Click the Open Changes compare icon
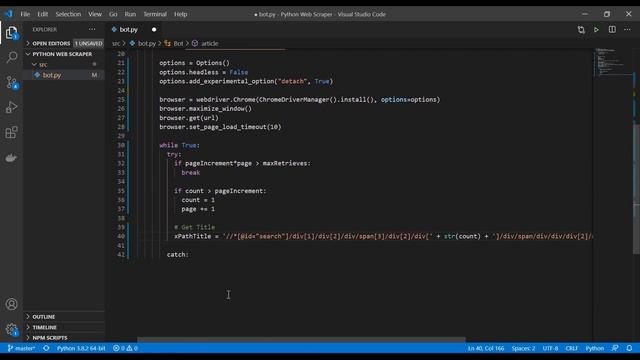The width and height of the screenshot is (640, 360). [x=581, y=30]
